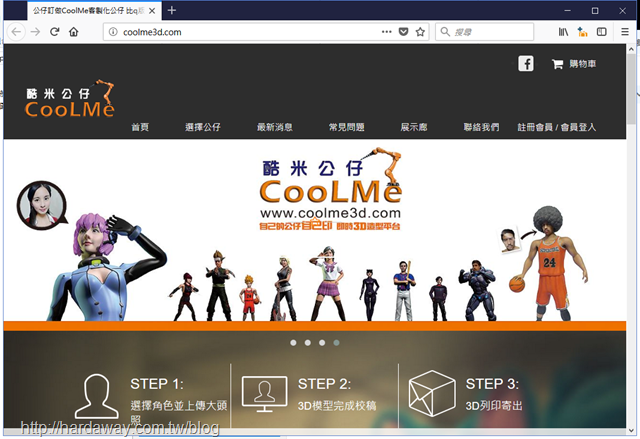The width and height of the screenshot is (640, 439).
Task: Go back with the browser back arrow
Action: click(x=16, y=32)
